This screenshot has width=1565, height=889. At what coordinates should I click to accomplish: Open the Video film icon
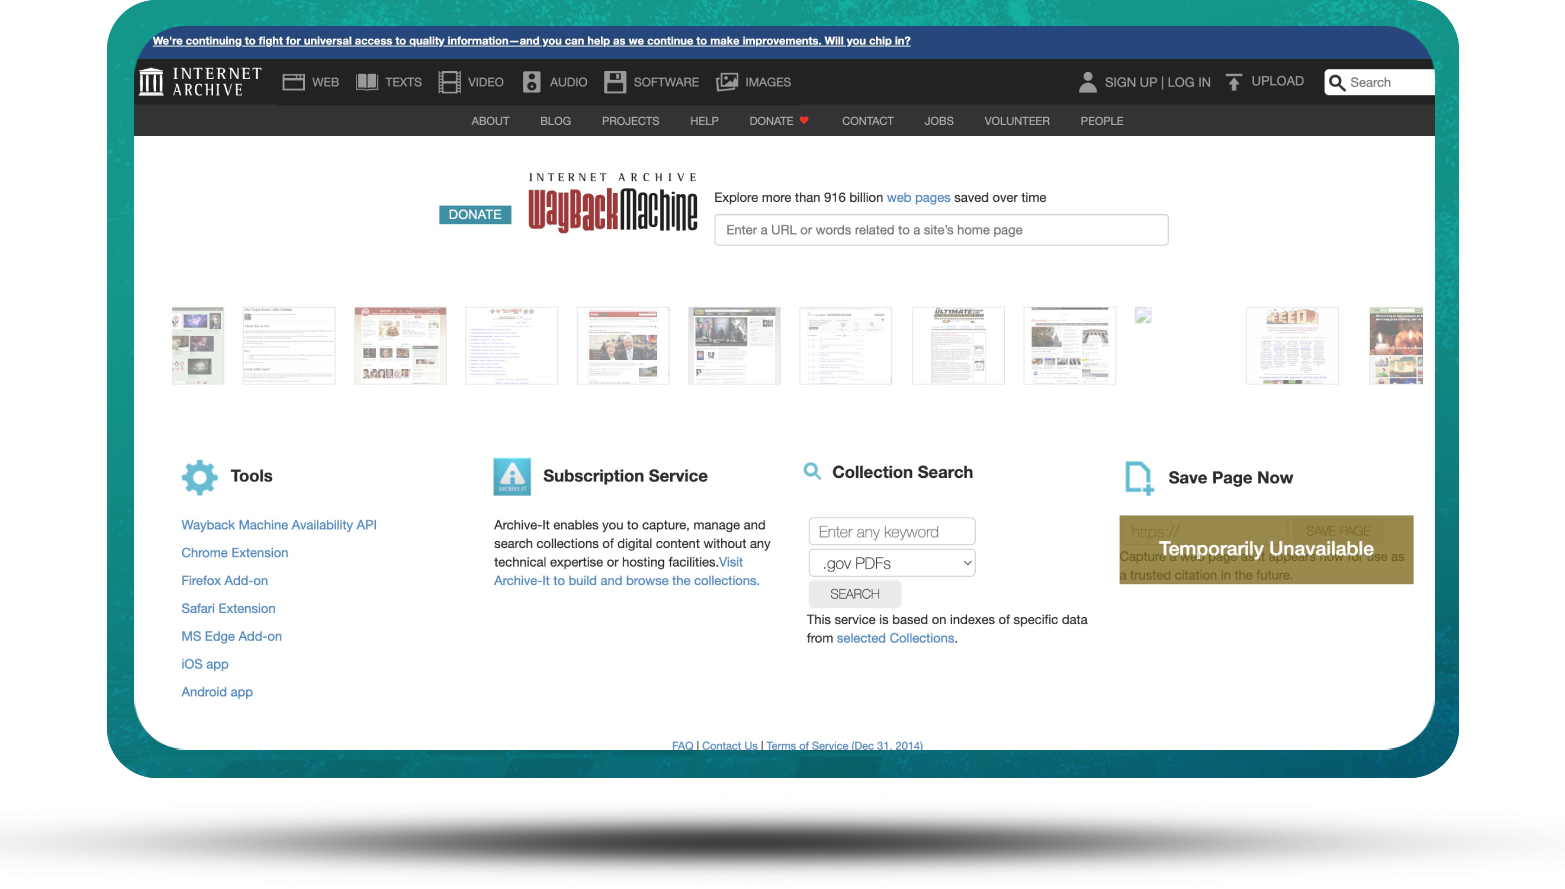click(x=450, y=82)
